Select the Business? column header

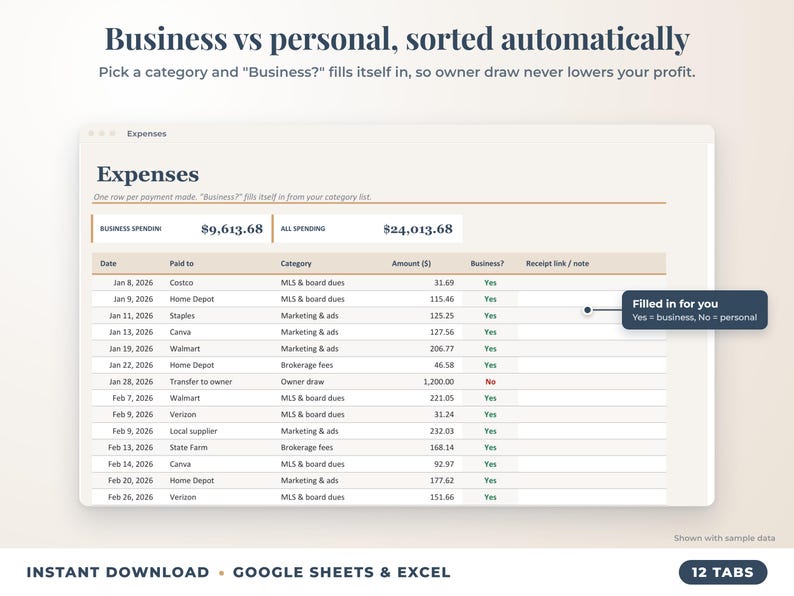(487, 263)
